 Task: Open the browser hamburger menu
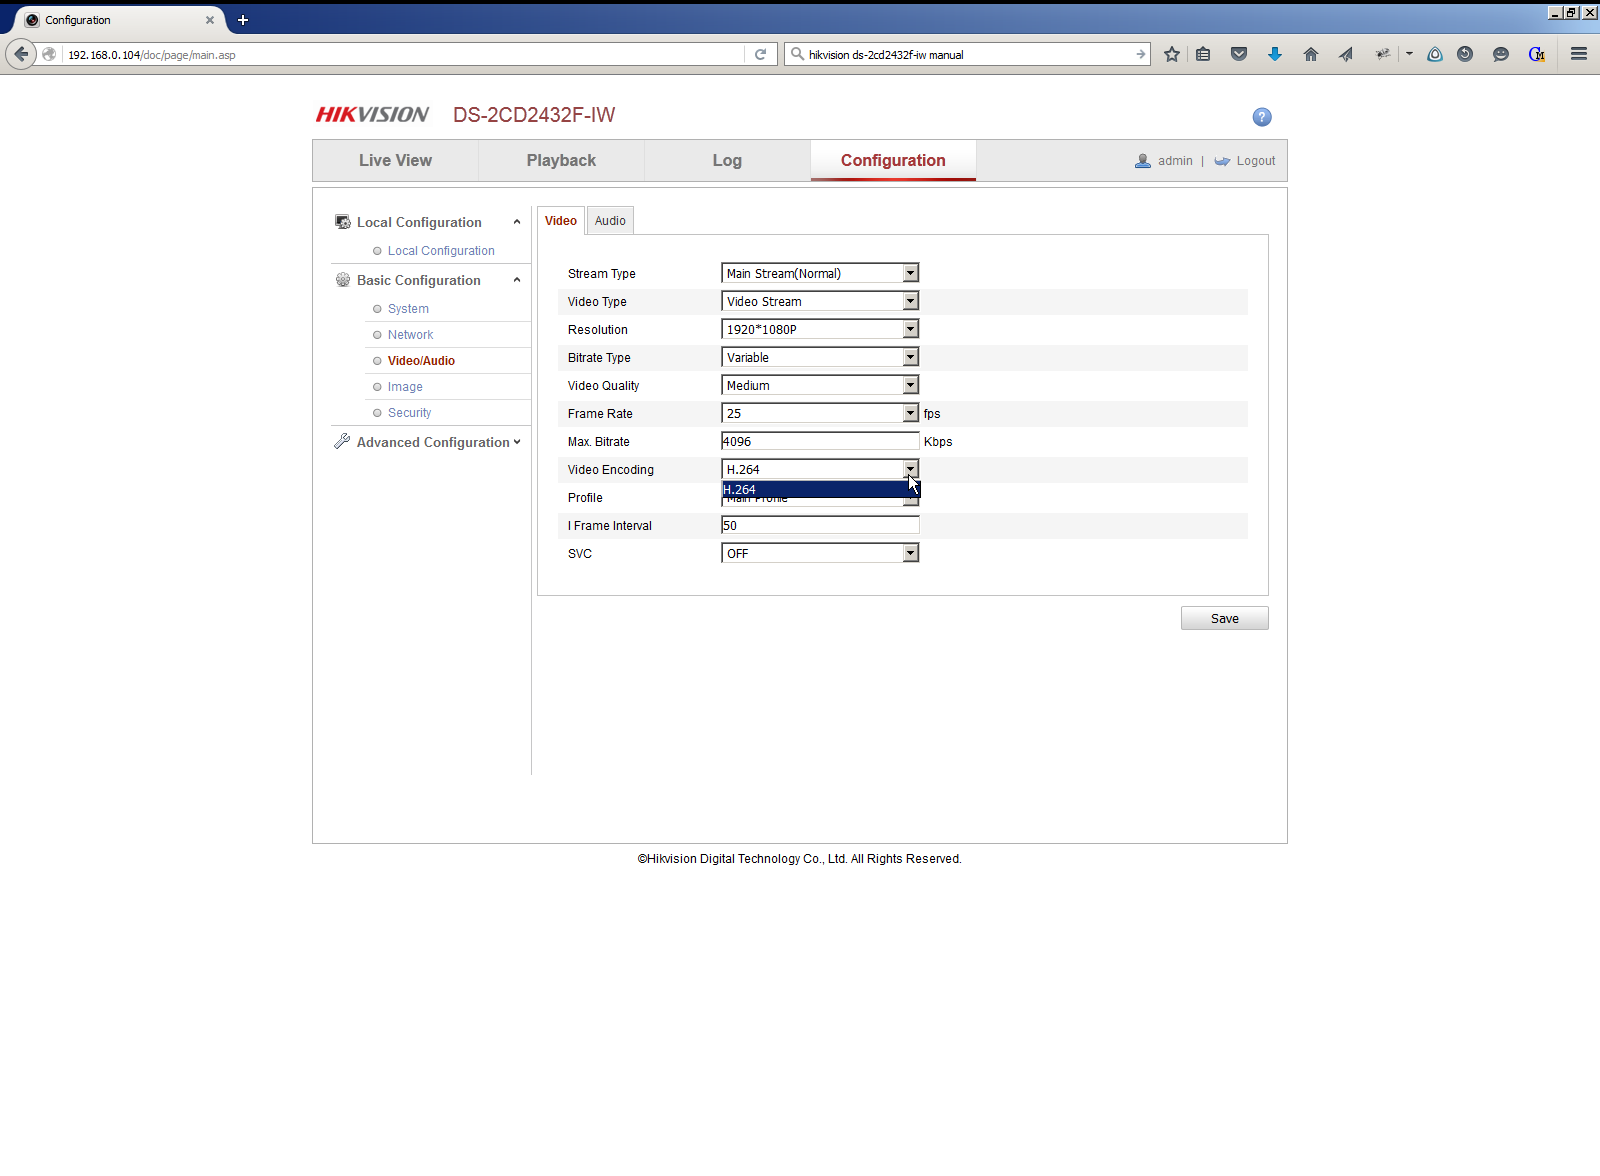pyautogui.click(x=1579, y=54)
